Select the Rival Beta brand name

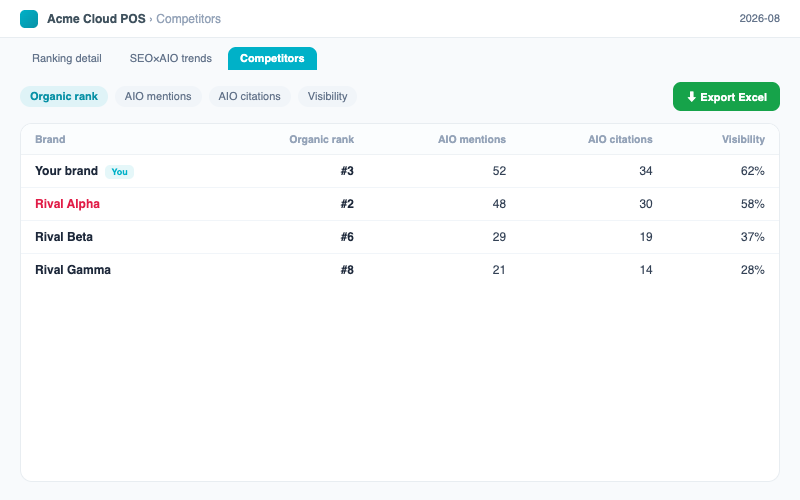click(64, 237)
